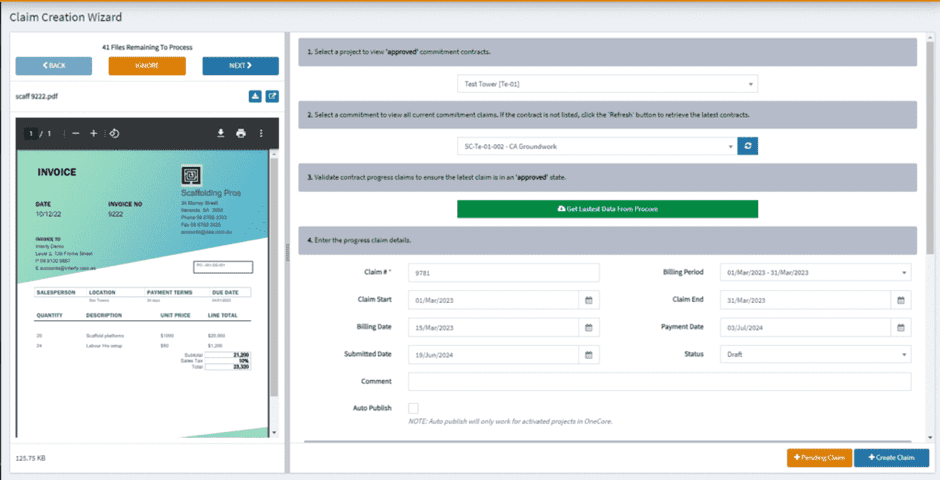Click Get Latest Data From Procore
This screenshot has width=940, height=480.
pyautogui.click(x=607, y=209)
